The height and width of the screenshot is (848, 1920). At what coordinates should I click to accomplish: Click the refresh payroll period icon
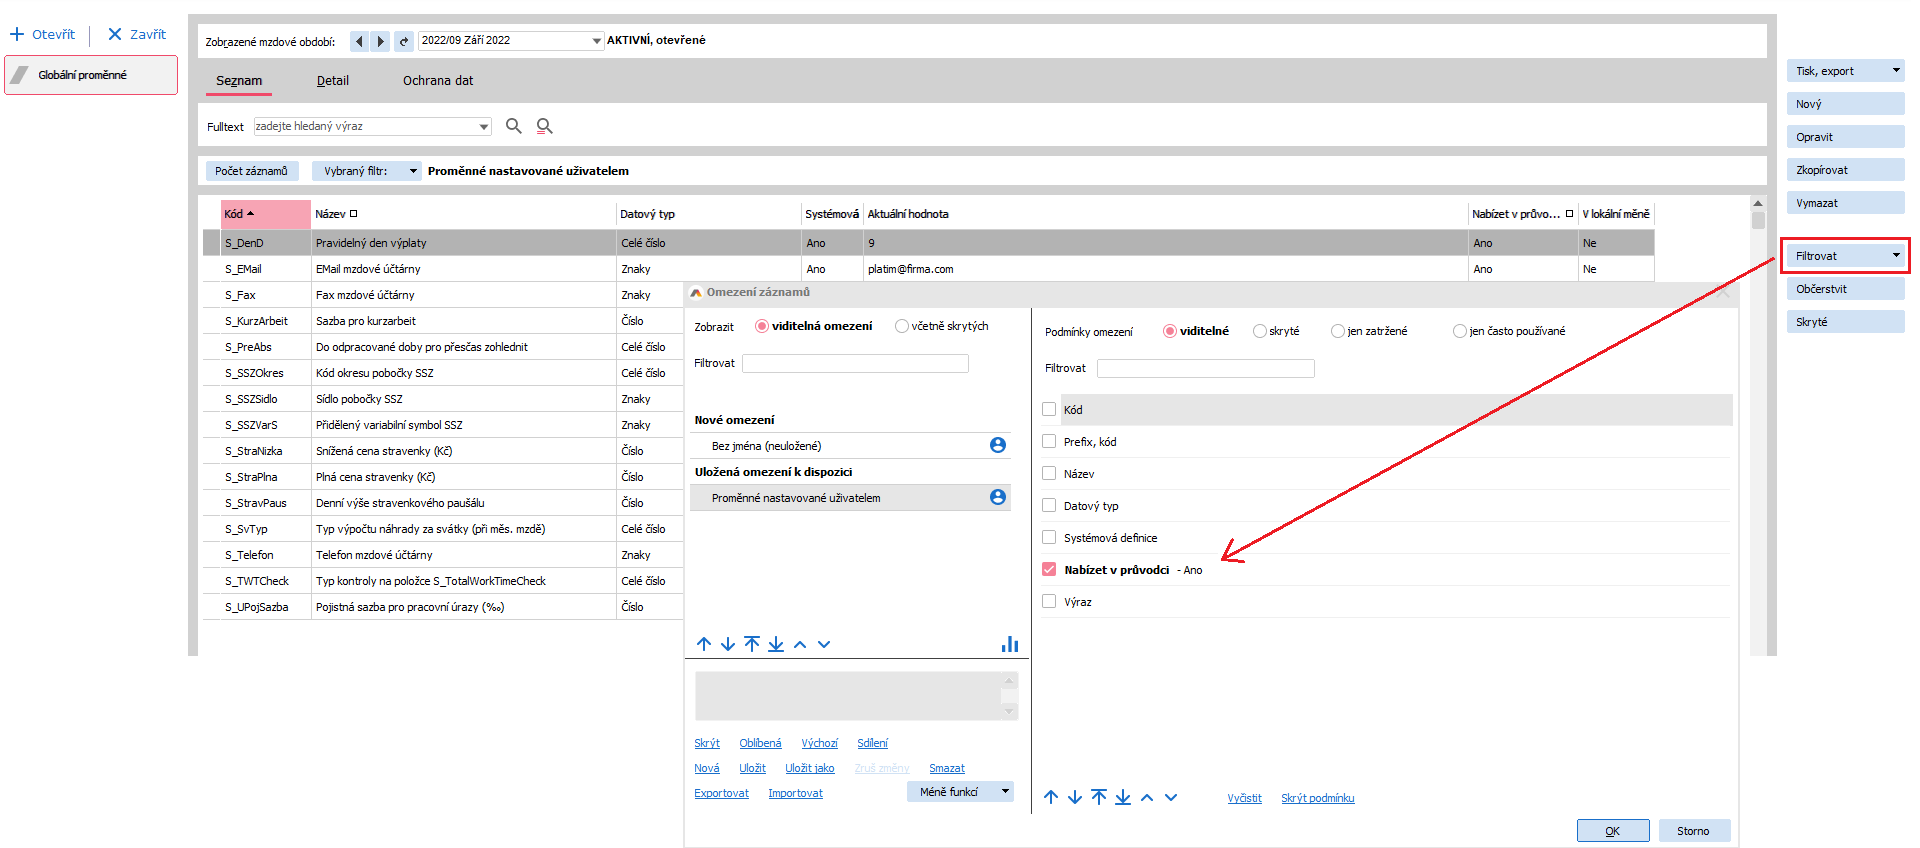(403, 41)
